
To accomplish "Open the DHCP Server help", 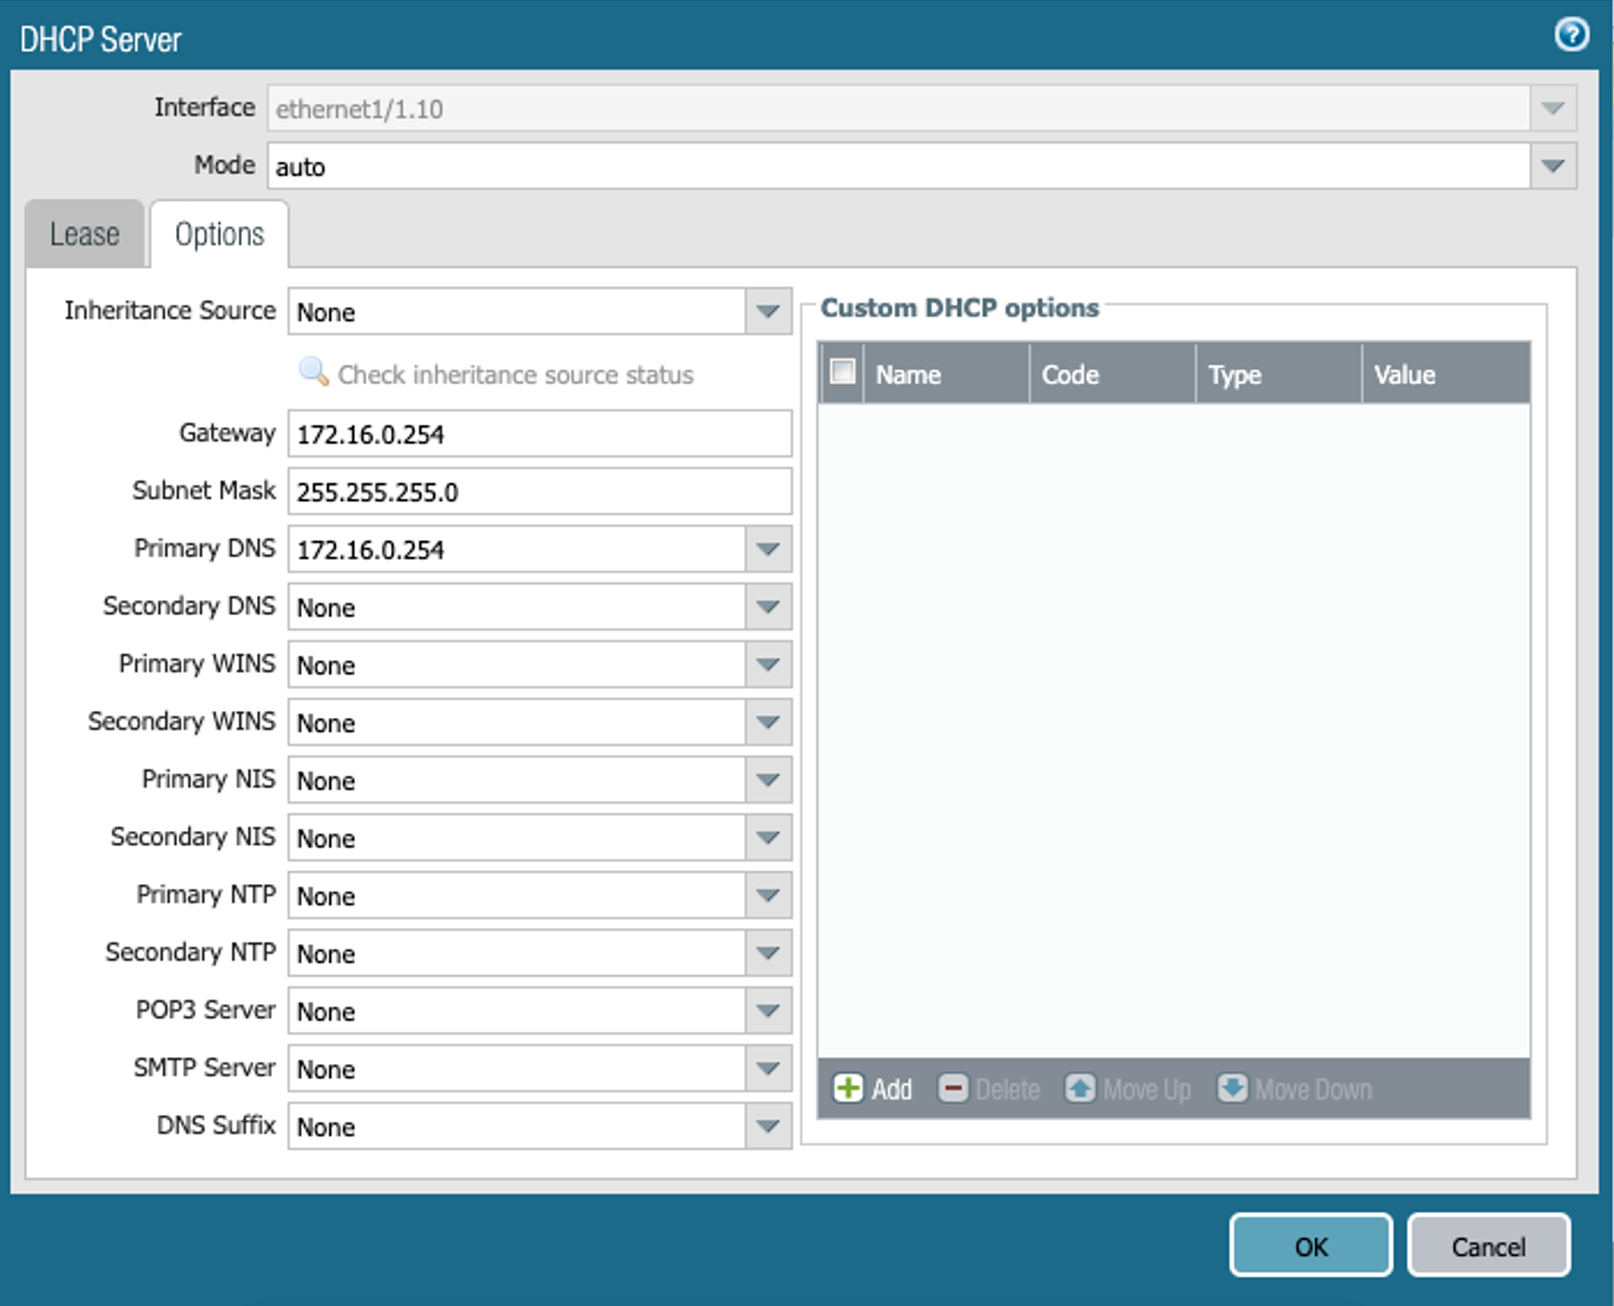I will coord(1570,35).
